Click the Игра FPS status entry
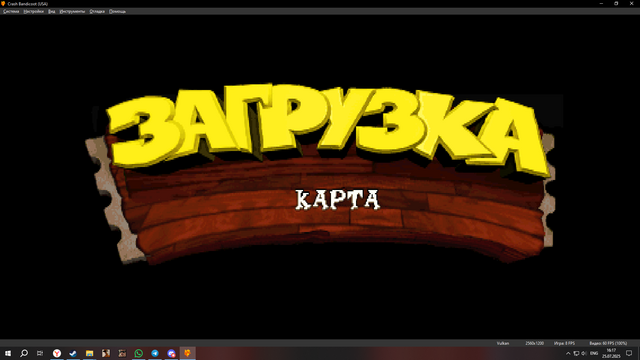The image size is (640, 360). coord(564,343)
